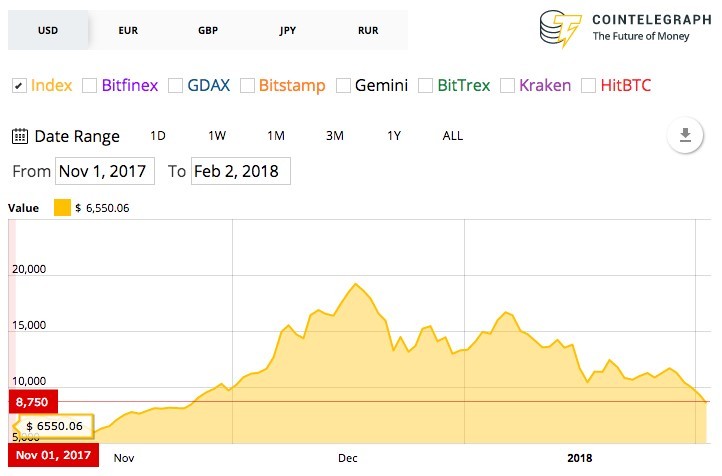This screenshot has height=476, width=722.
Task: Uncheck the Index checkbox
Action: click(19, 86)
